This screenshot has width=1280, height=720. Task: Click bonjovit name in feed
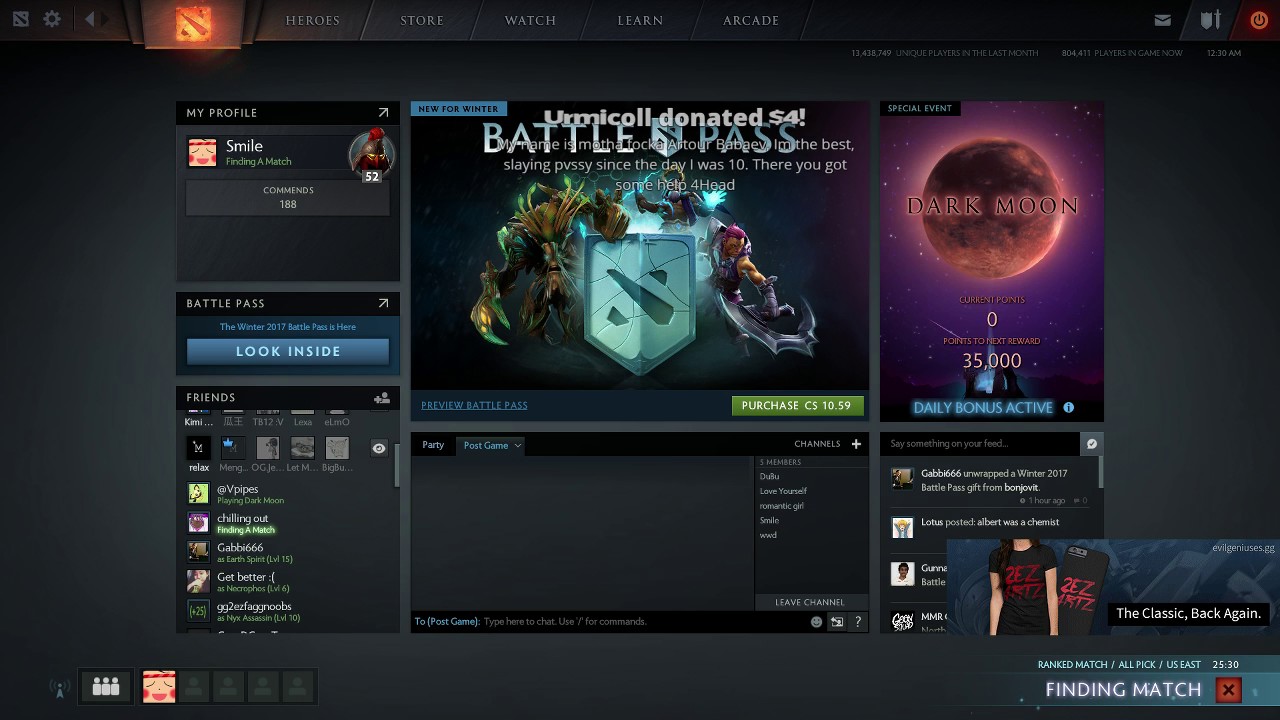pyautogui.click(x=1020, y=487)
